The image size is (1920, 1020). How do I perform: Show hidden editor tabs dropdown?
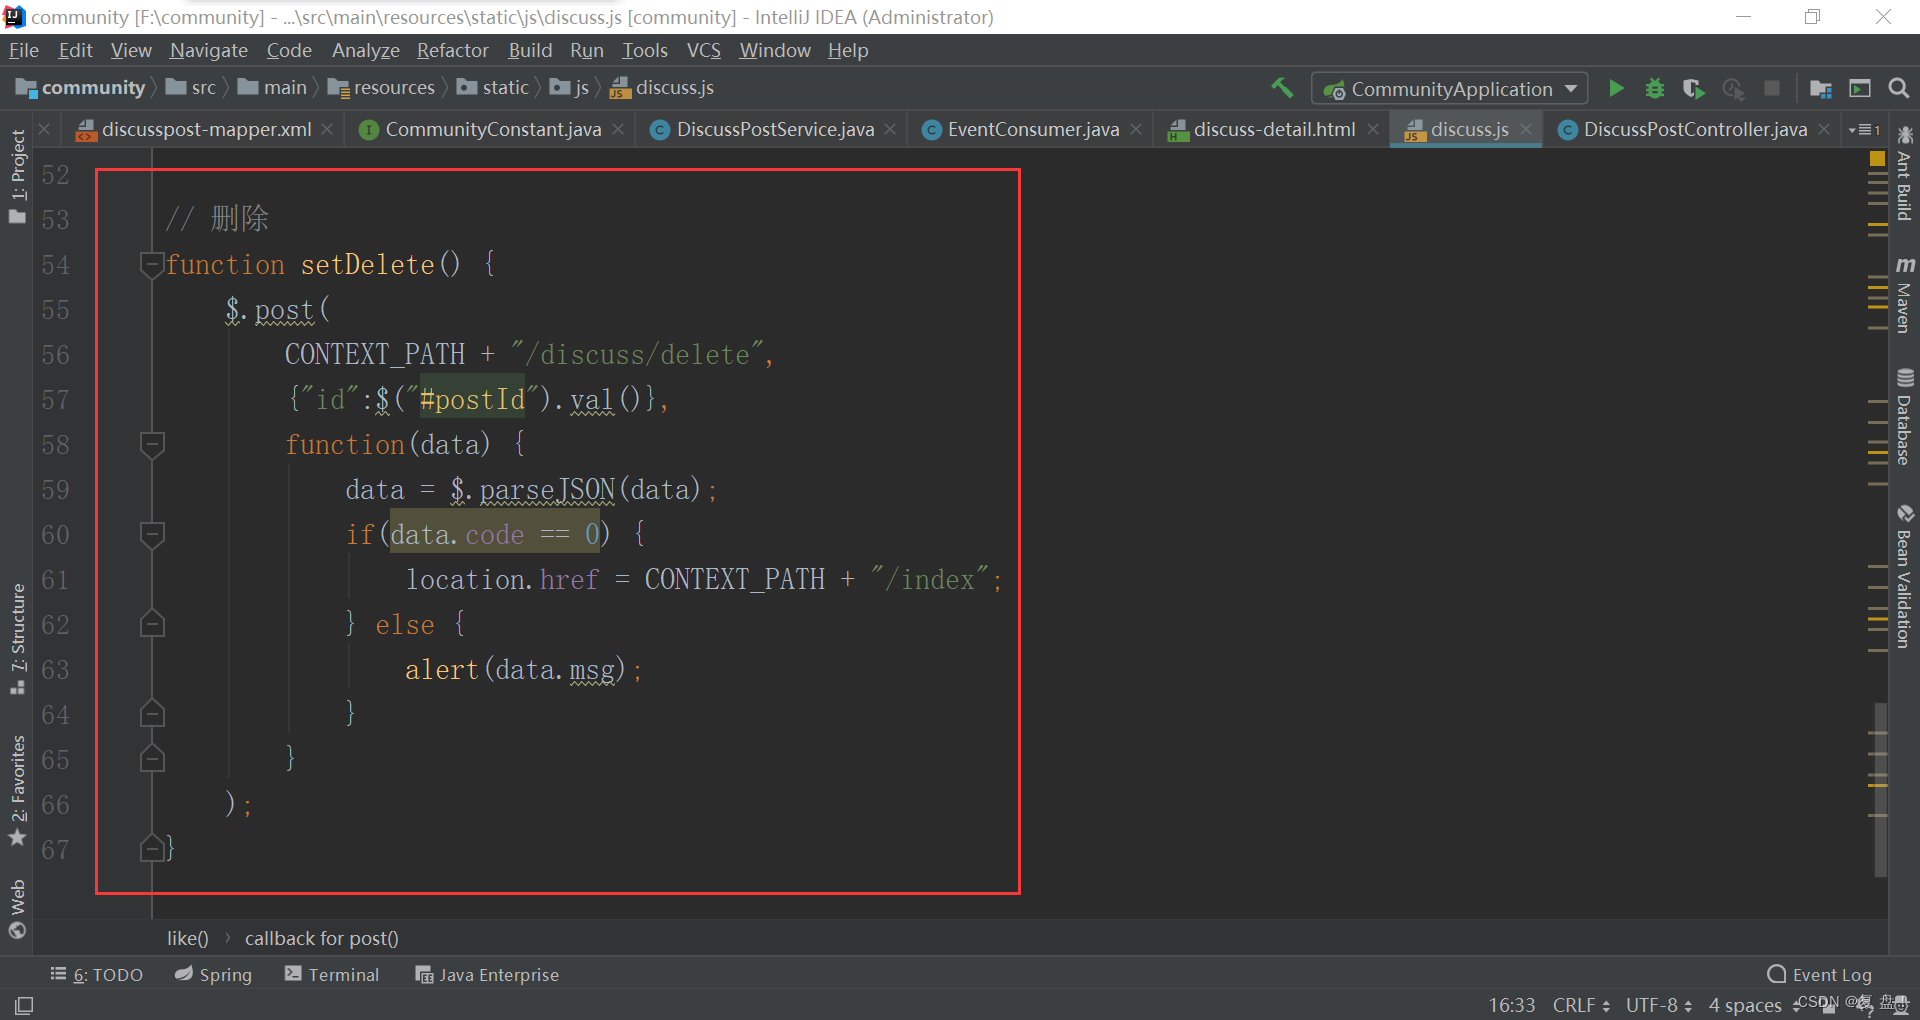click(1864, 129)
